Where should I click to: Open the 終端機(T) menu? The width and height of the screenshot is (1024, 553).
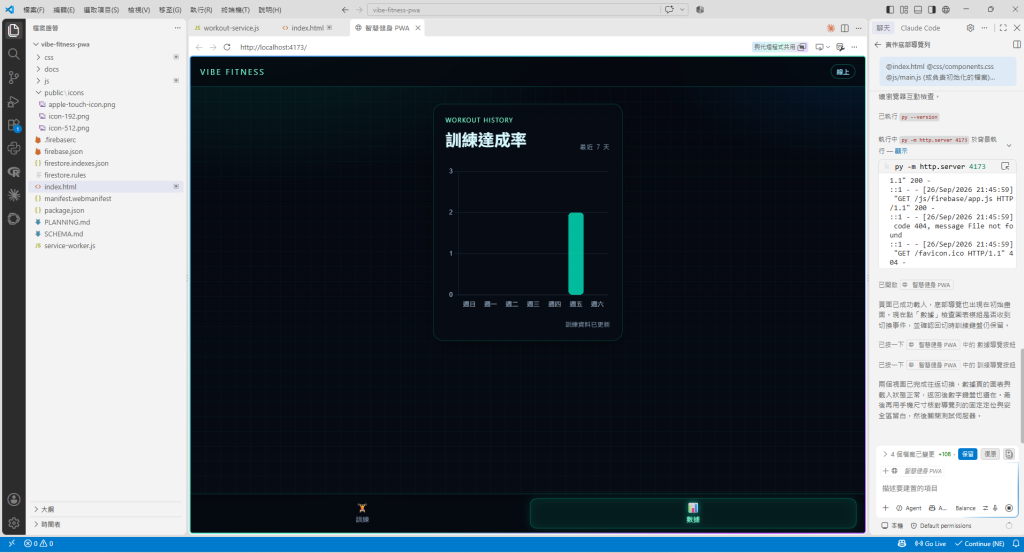click(x=235, y=10)
